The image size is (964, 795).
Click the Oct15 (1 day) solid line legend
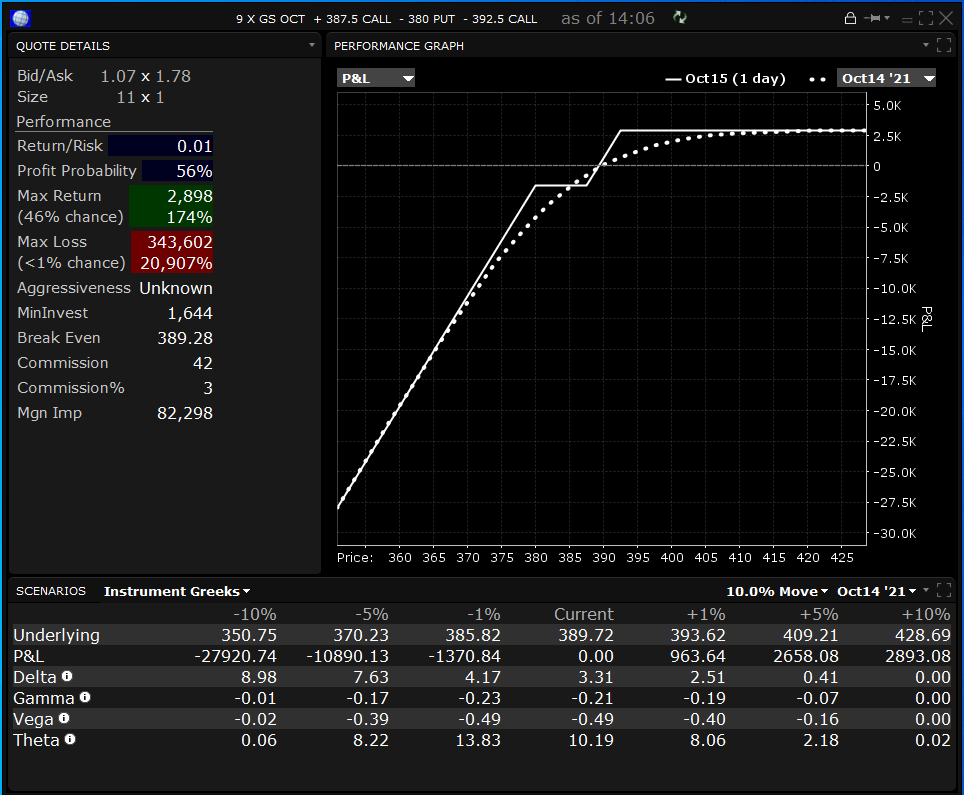pyautogui.click(x=725, y=79)
